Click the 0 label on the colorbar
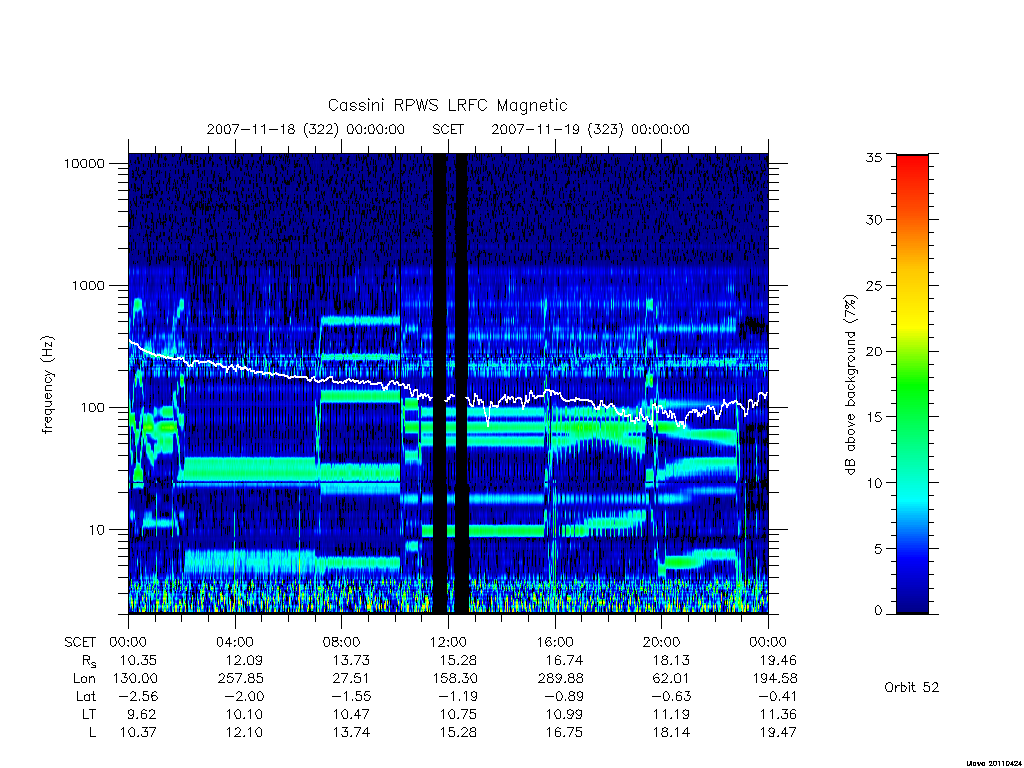 click(x=878, y=611)
